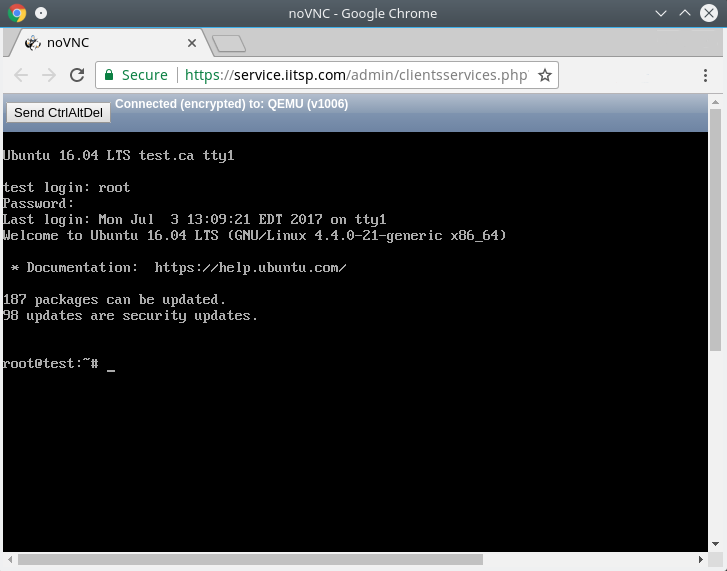Click the 'Secure' label in address bar
Screen dimensions: 727x571
pyautogui.click(x=145, y=75)
